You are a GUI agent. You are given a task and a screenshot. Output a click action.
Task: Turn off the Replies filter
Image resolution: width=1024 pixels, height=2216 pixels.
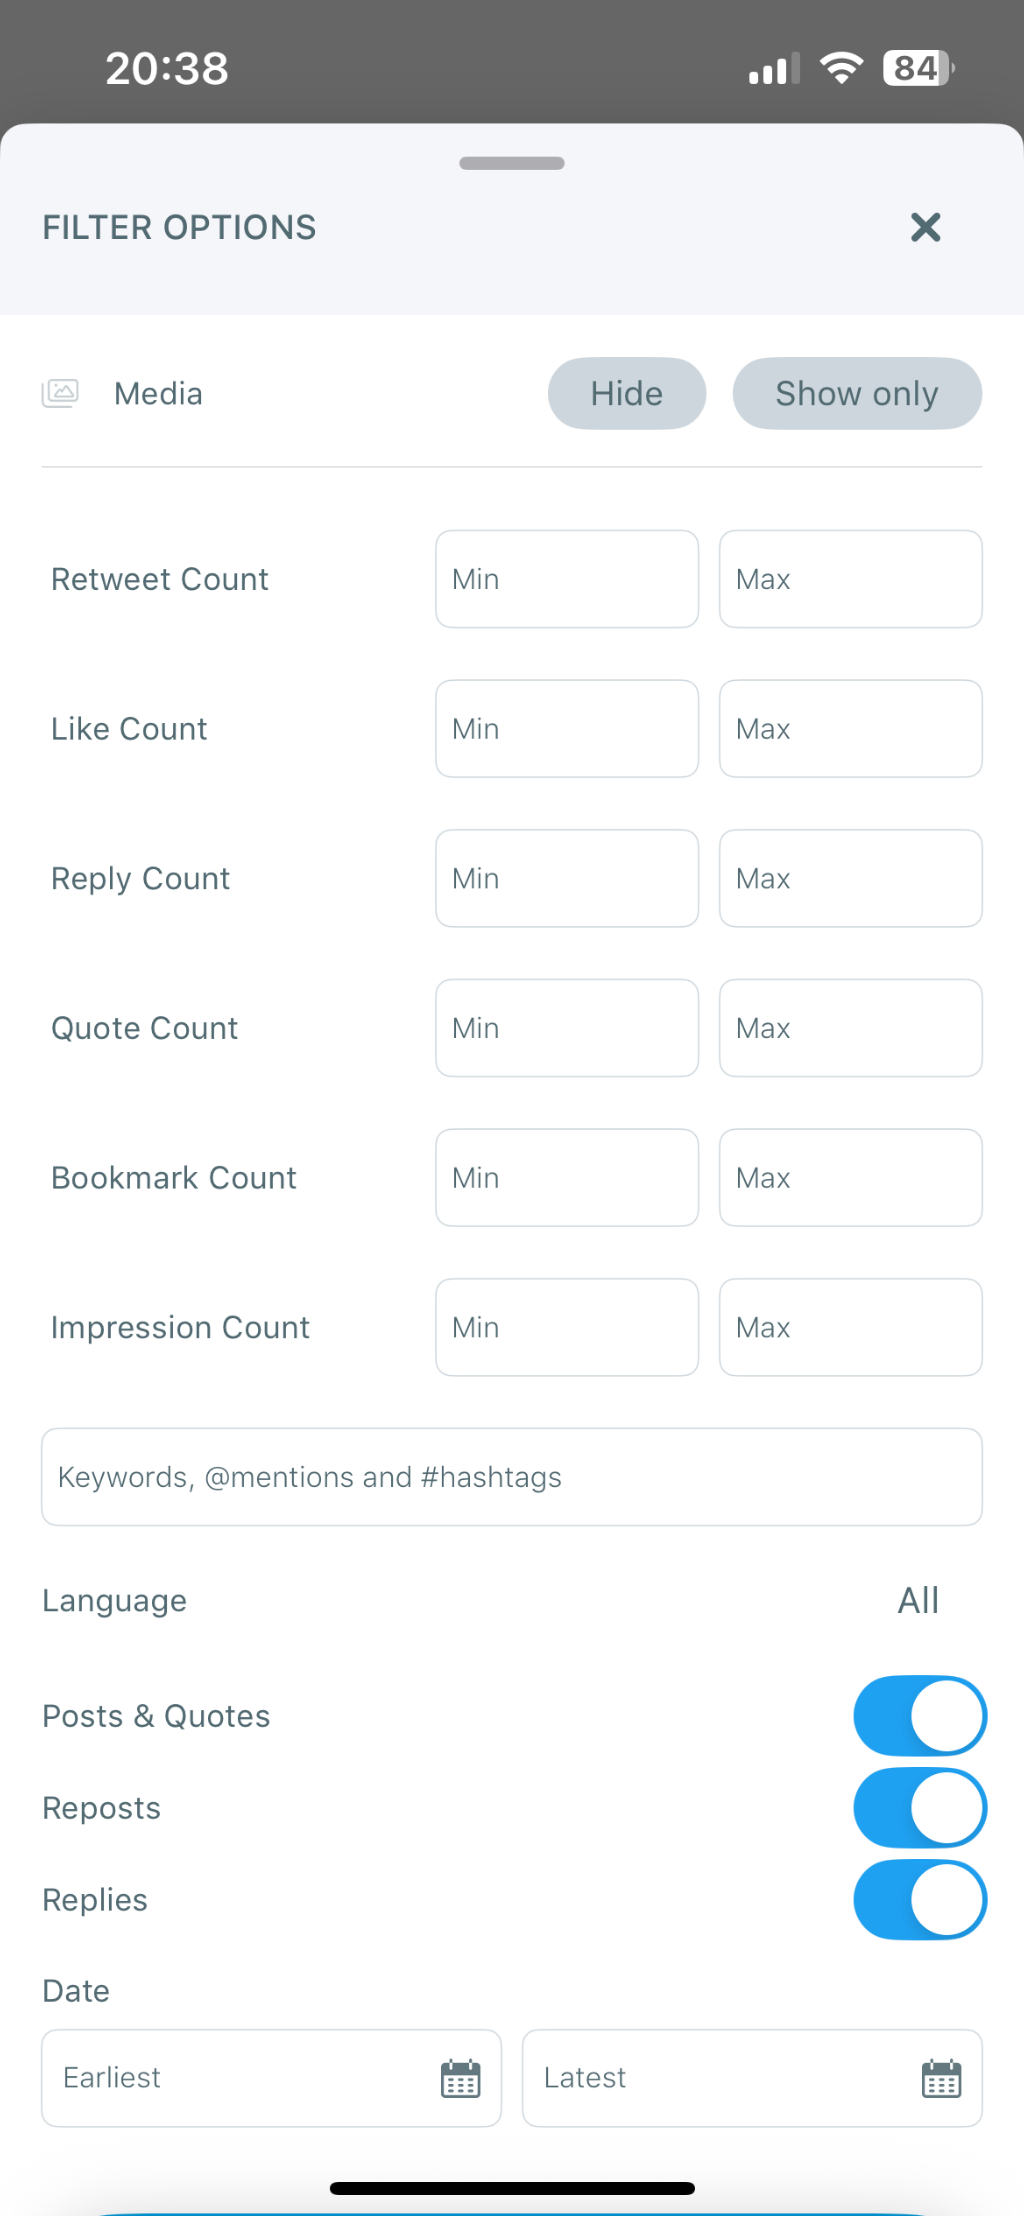click(919, 1899)
